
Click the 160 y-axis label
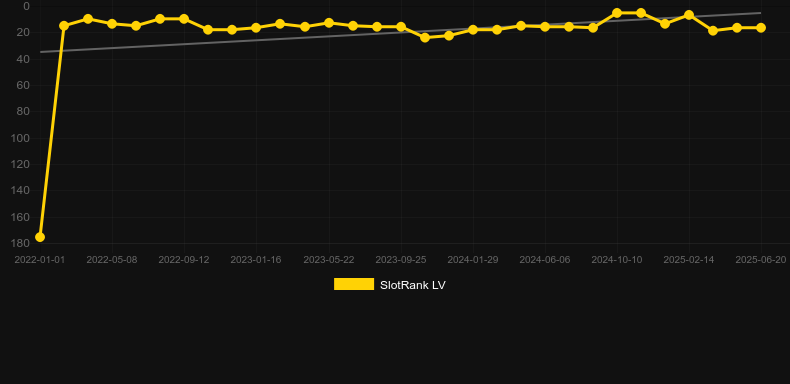coord(21,217)
